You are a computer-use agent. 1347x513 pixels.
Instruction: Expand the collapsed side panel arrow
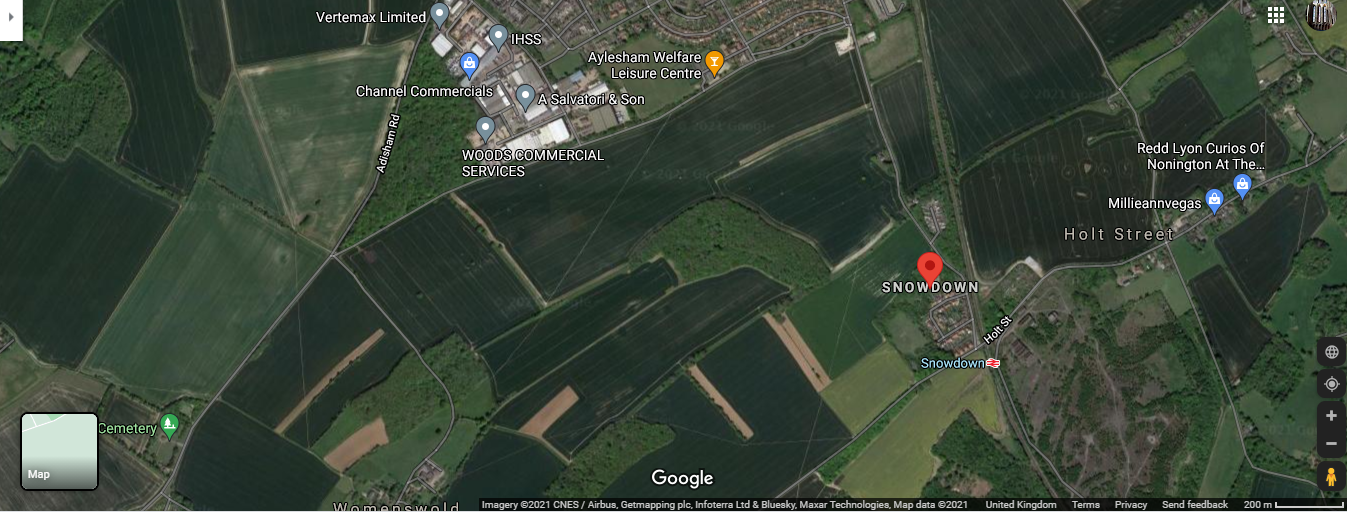point(10,19)
